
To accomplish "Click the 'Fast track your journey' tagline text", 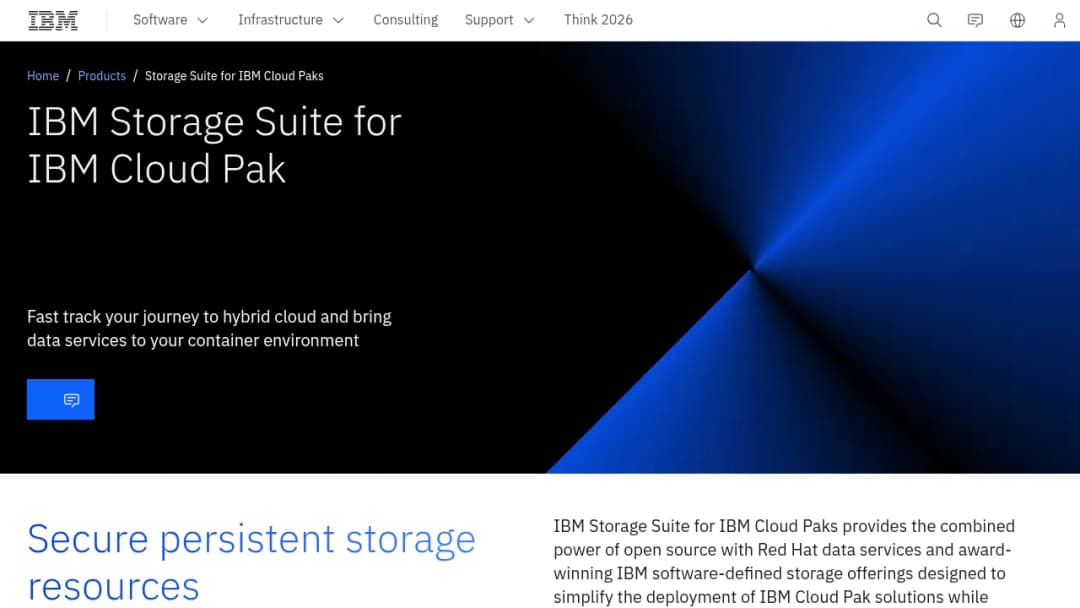I will [209, 328].
